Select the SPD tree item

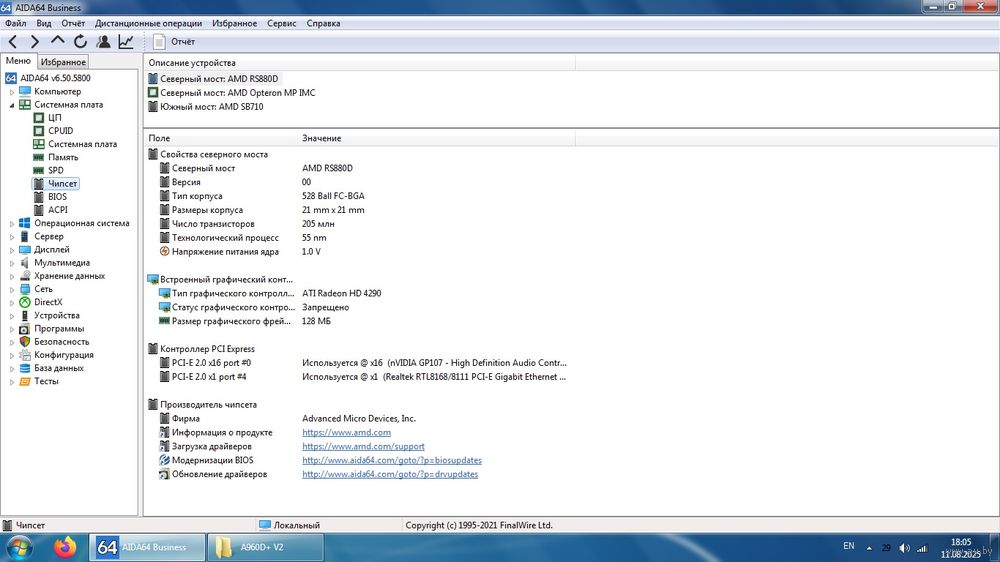55,170
